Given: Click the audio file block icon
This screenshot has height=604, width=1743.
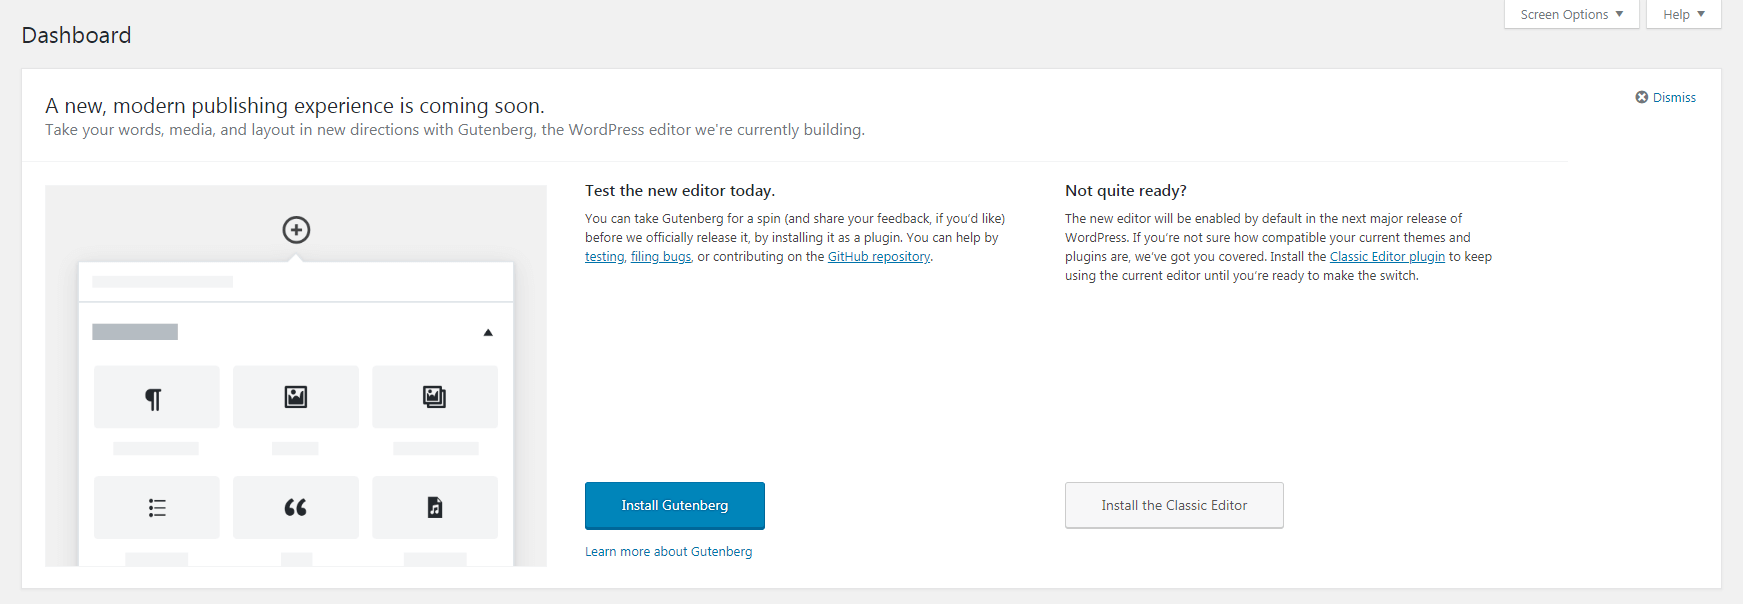Looking at the screenshot, I should 435,508.
